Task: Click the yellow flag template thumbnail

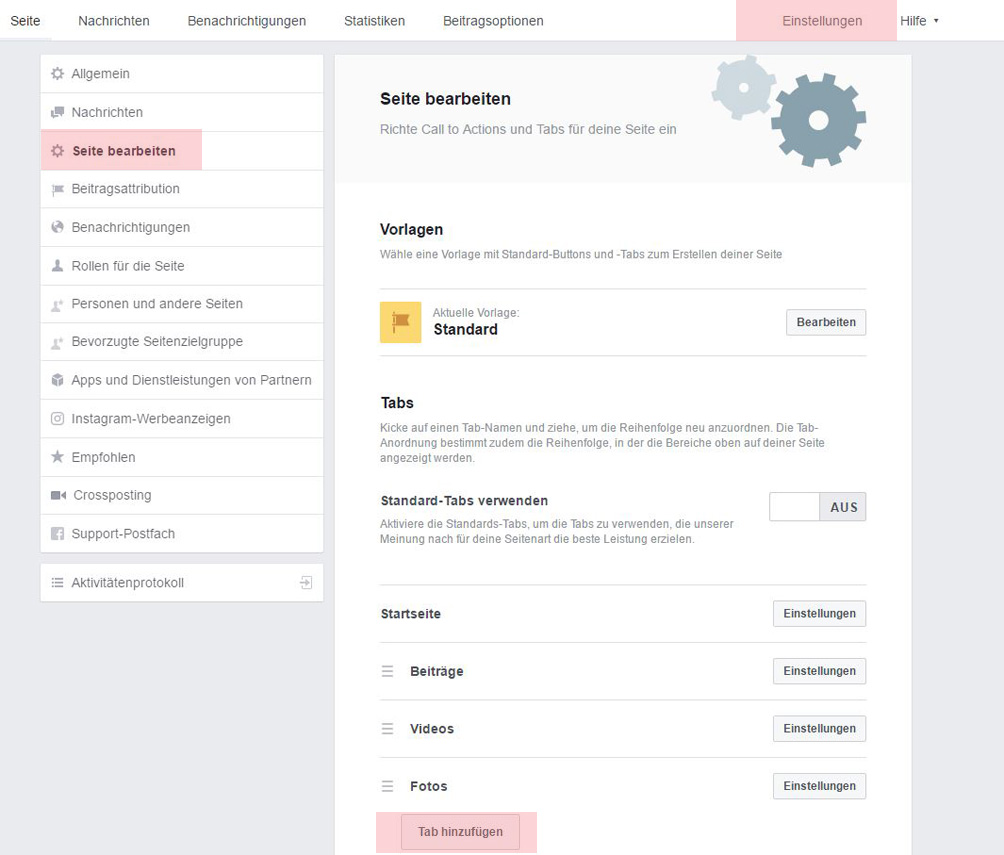Action: point(400,322)
